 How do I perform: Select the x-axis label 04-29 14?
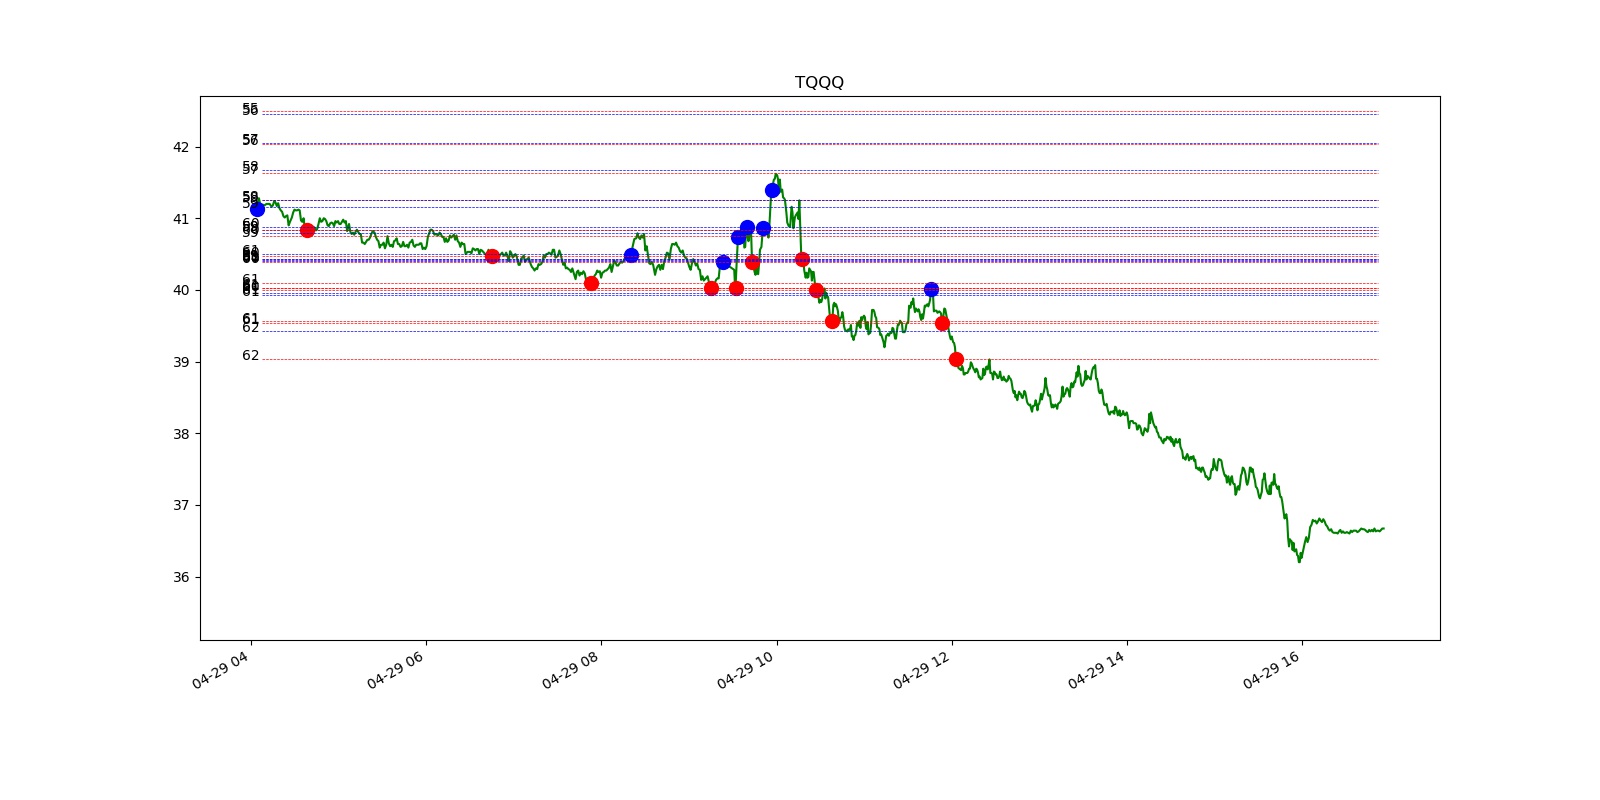click(1096, 670)
